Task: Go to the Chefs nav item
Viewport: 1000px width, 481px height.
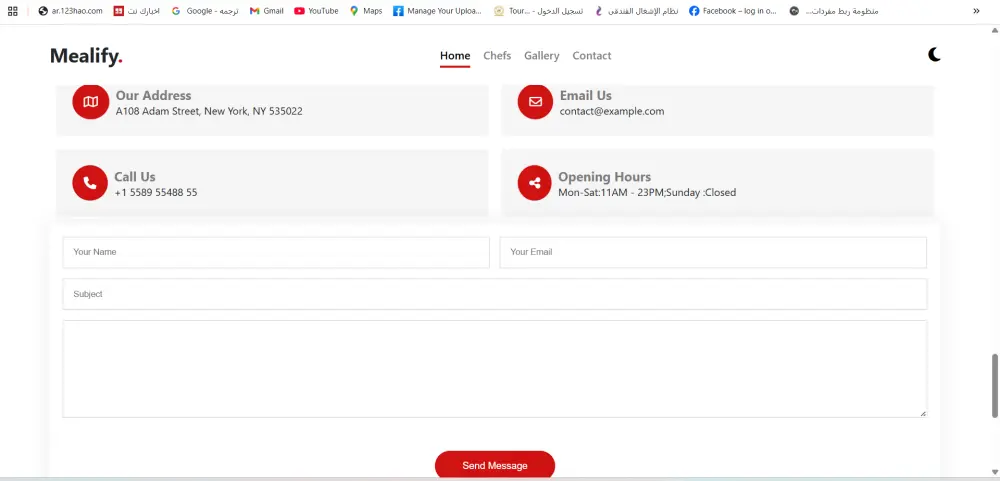Action: point(497,56)
